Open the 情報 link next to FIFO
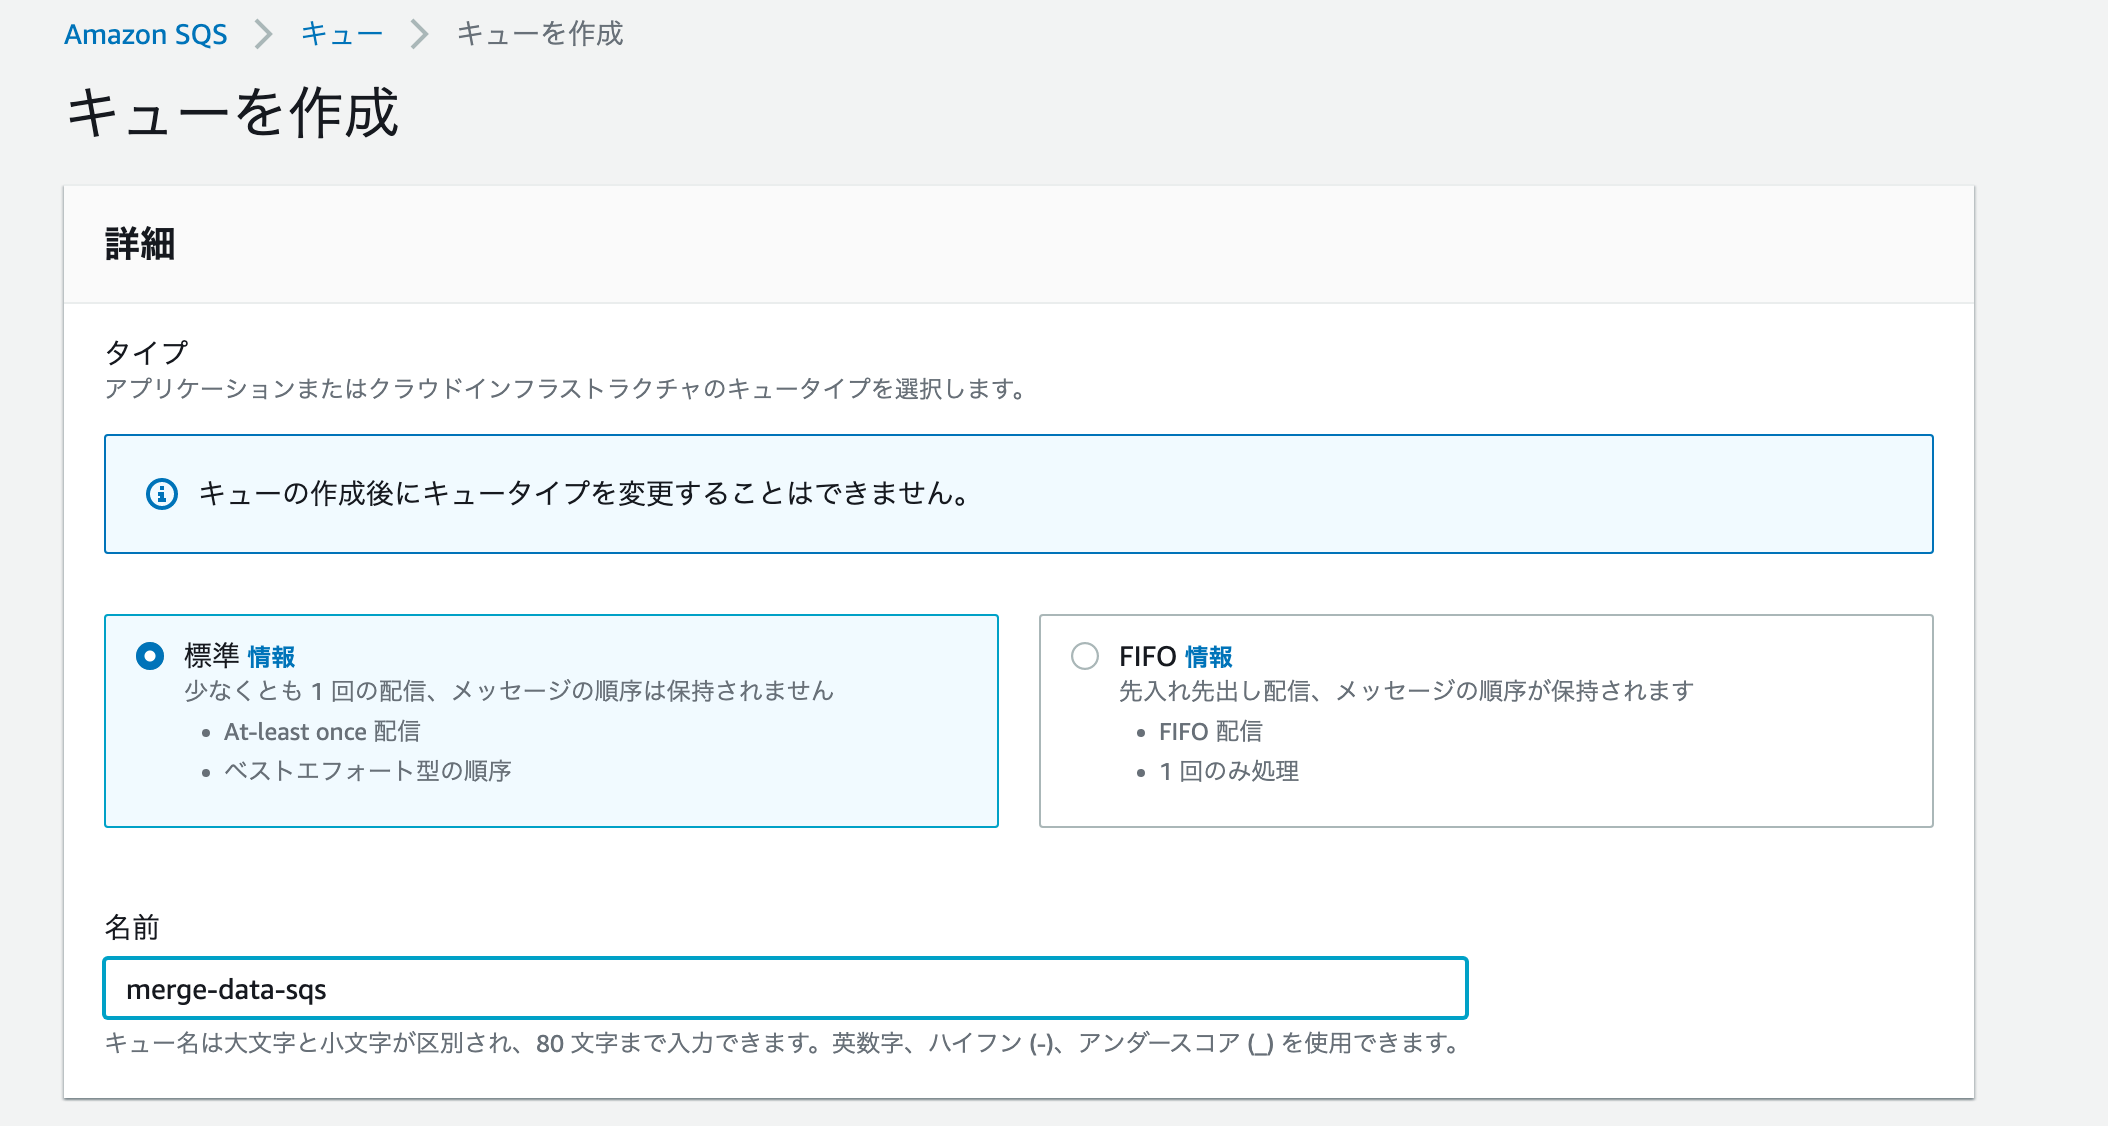This screenshot has height=1126, width=2108. click(1209, 657)
